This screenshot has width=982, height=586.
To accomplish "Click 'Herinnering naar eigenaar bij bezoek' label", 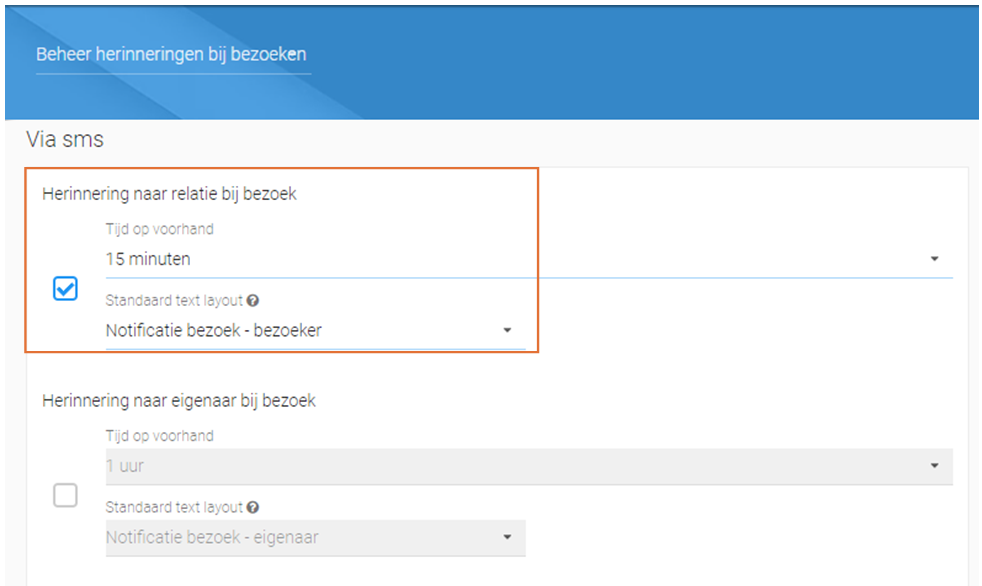I will point(178,401).
